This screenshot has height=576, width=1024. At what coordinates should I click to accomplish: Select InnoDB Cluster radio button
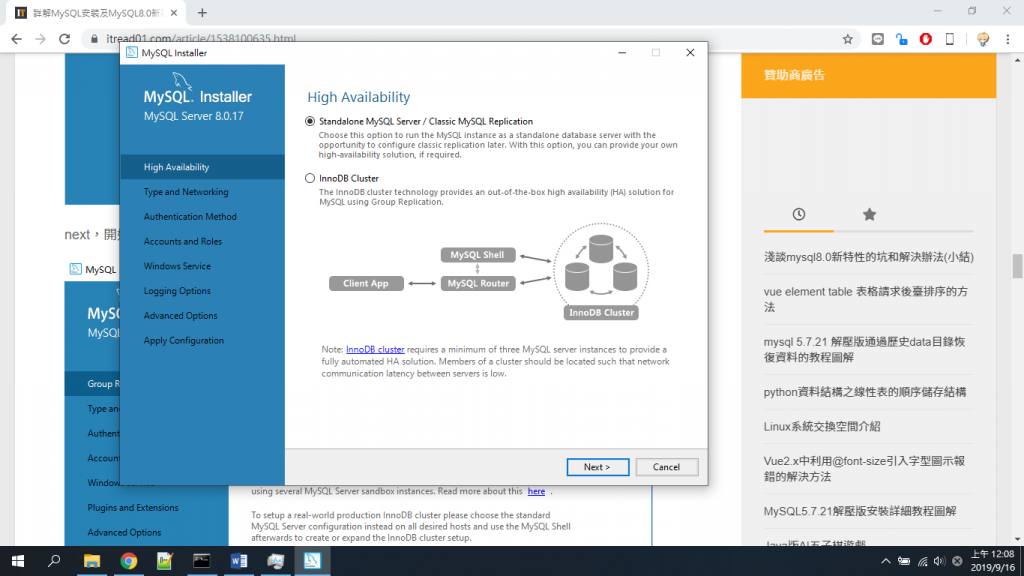(310, 178)
